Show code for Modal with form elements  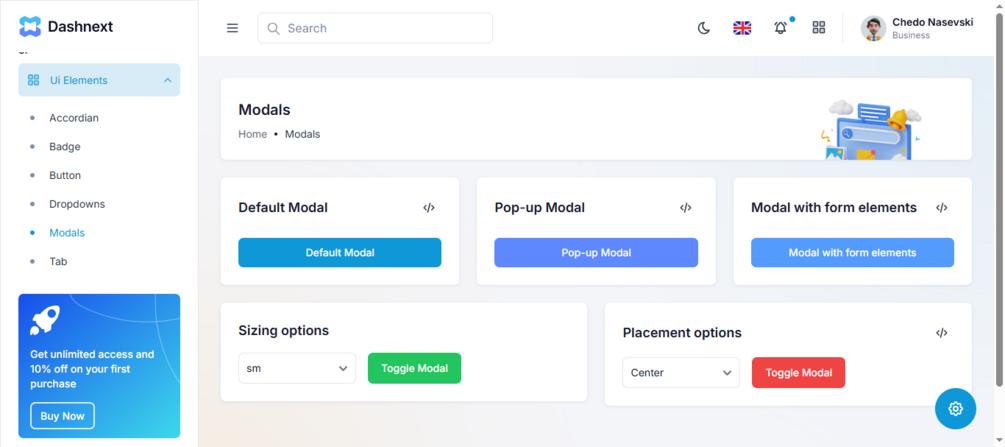click(x=942, y=208)
